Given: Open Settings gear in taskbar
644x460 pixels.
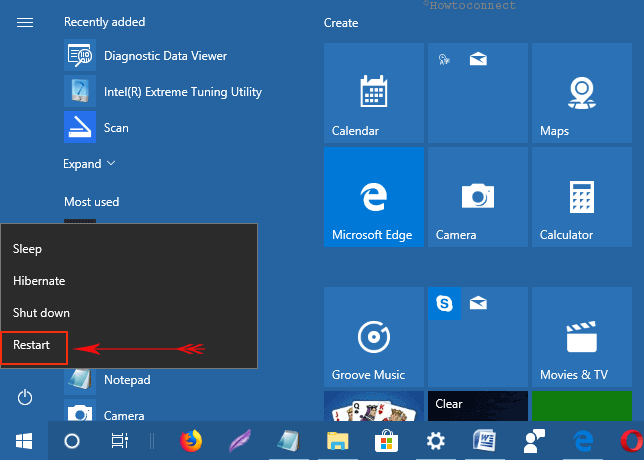Looking at the screenshot, I should point(435,440).
